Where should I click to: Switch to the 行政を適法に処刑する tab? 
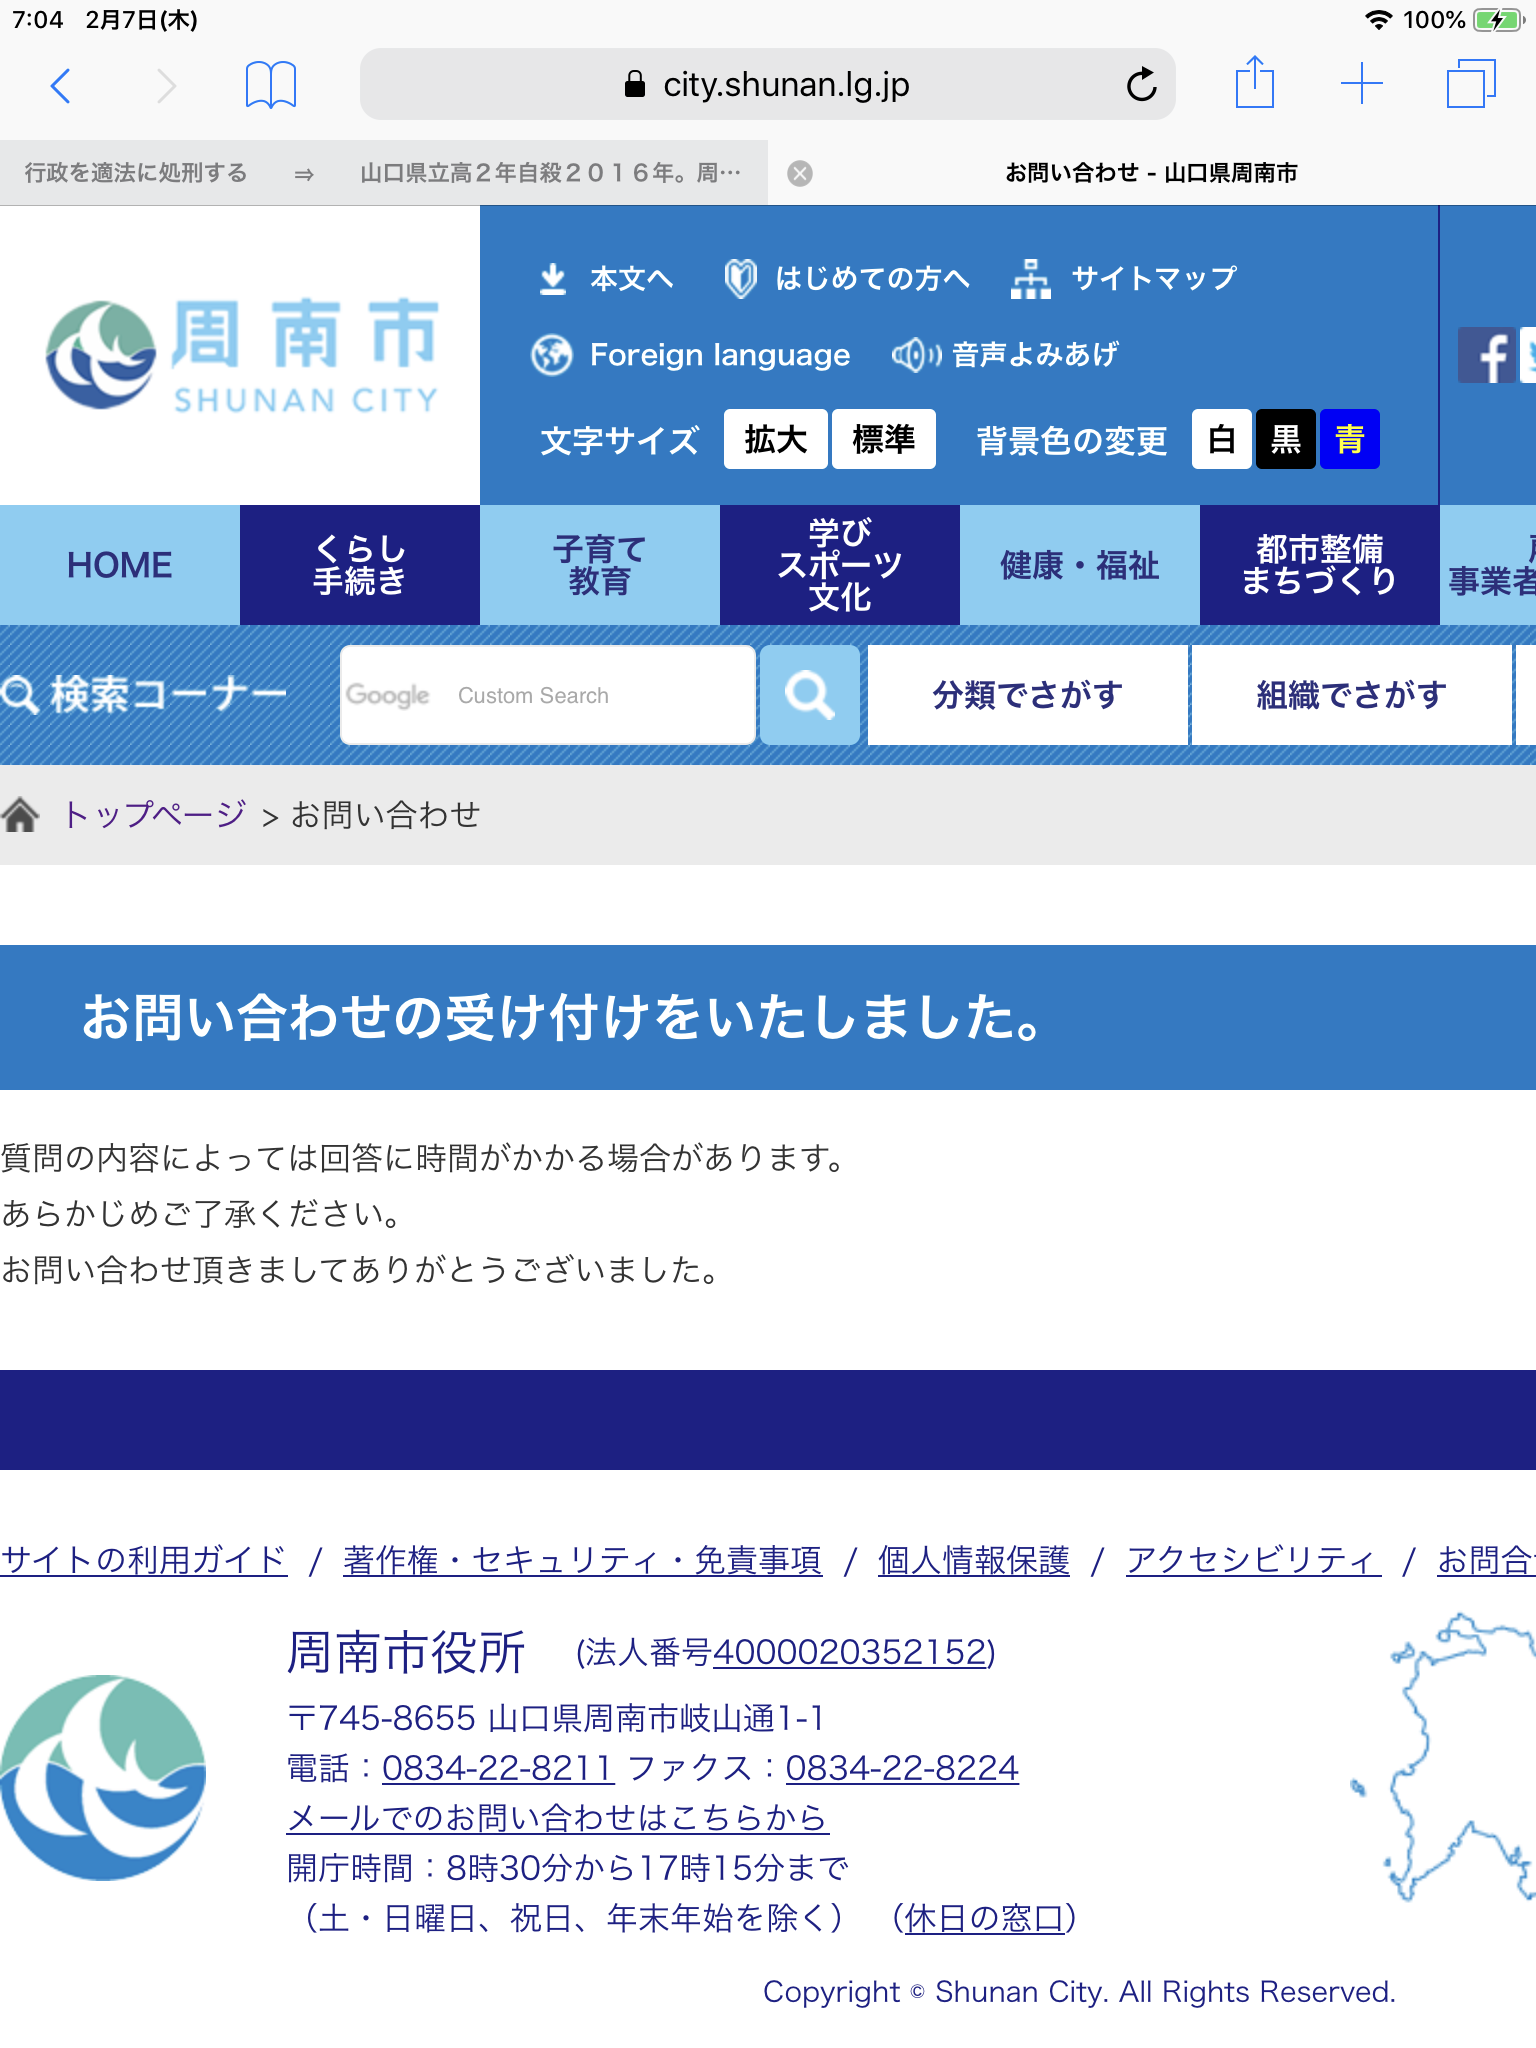(x=136, y=174)
